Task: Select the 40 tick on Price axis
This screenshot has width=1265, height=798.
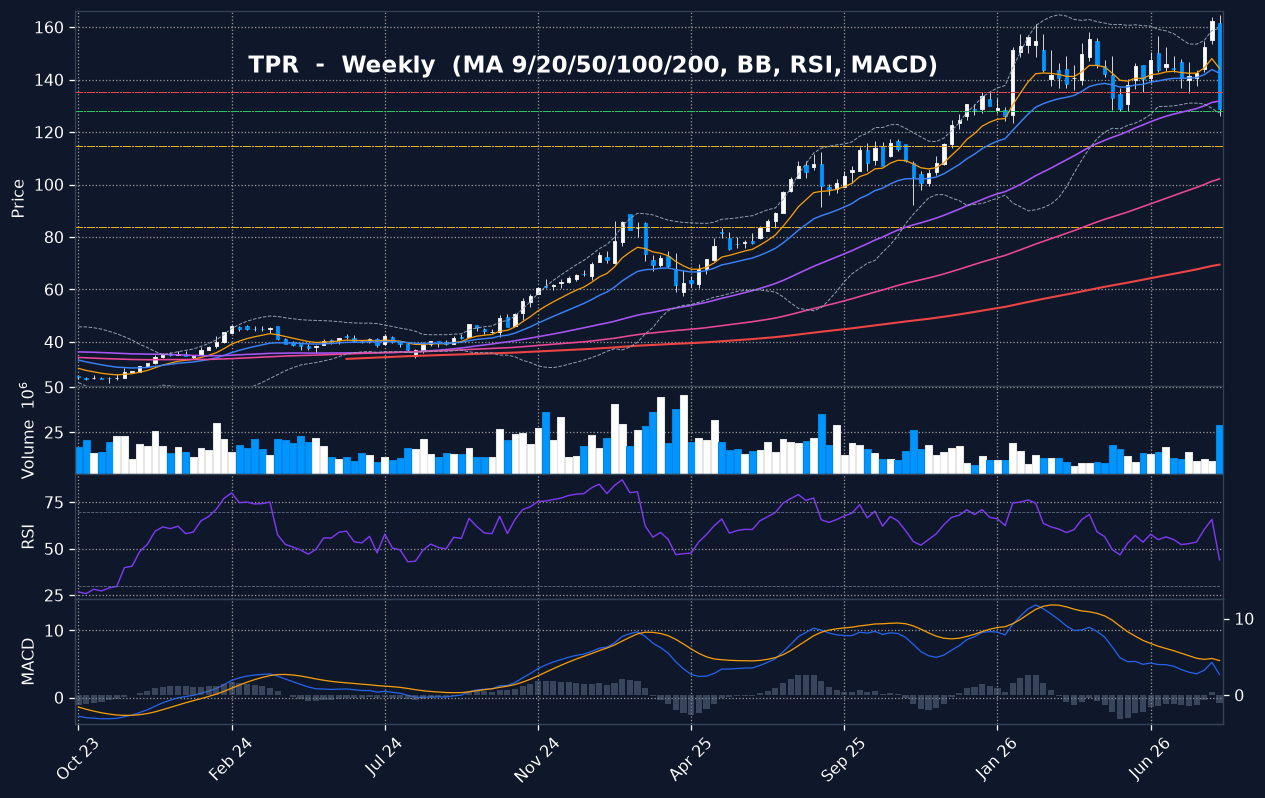Action: [x=56, y=342]
